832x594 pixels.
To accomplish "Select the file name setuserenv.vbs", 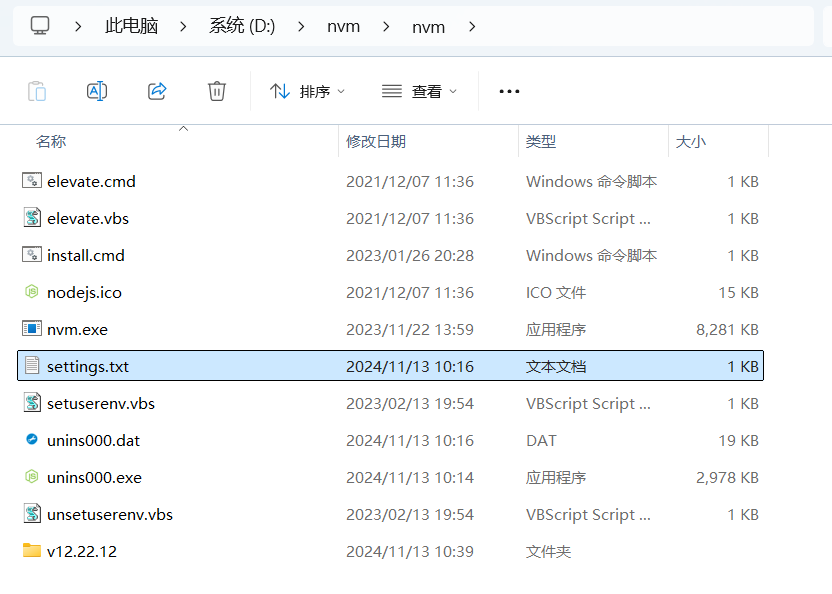I will point(101,403).
